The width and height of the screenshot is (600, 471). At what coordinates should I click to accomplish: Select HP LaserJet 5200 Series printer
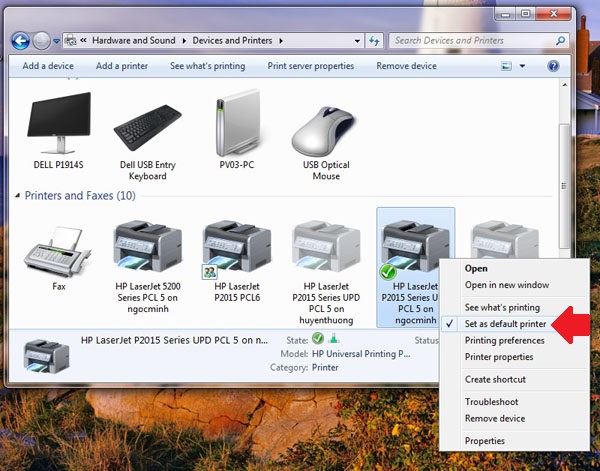[148, 250]
